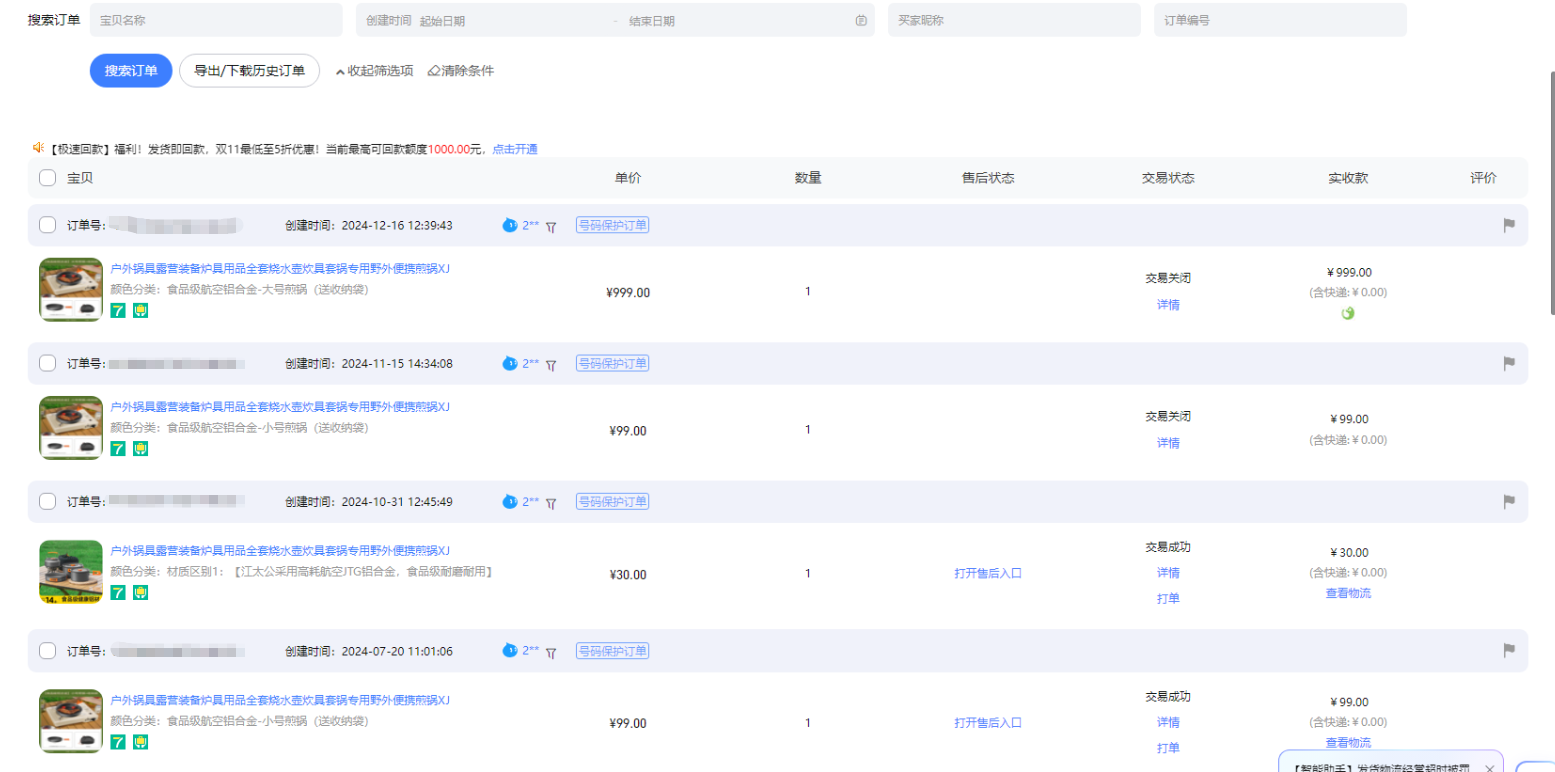Click the Wangwang chat icon on the 2024-11-15 order
This screenshot has width=1555, height=772.
click(x=510, y=364)
